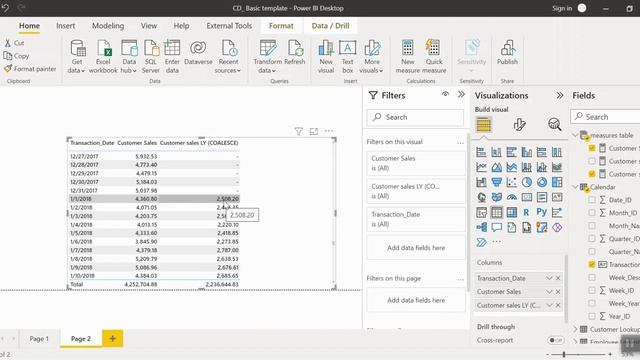Screen dimensions: 640x360
Task: Click the Publish button
Action: [x=507, y=53]
